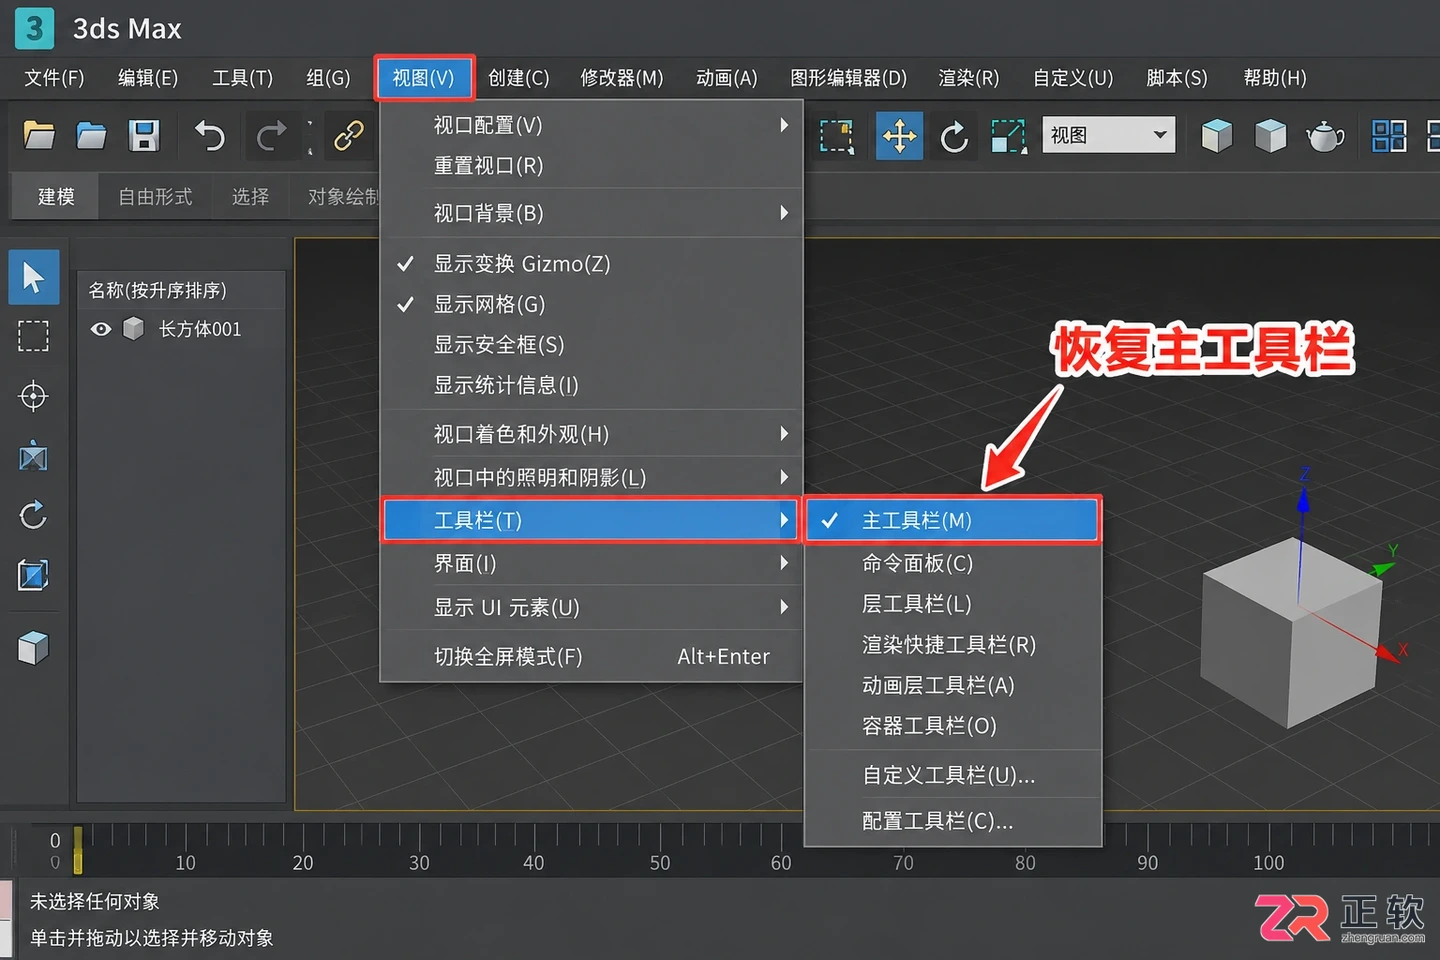Toggle 主工具栏(M) in the submenu

(x=952, y=520)
